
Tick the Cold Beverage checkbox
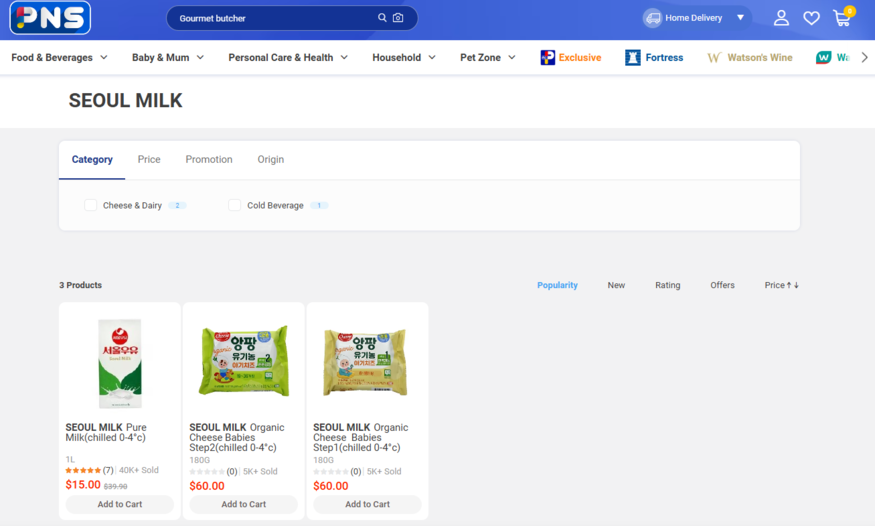coord(234,205)
